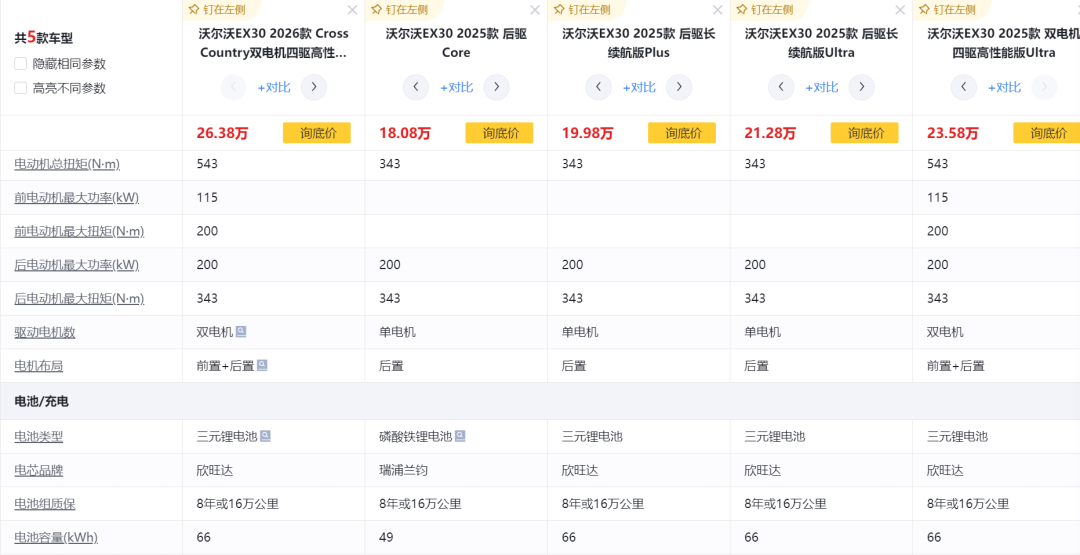Enable 高亮不同参数 checkbox
Image resolution: width=1080 pixels, height=555 pixels.
(21, 87)
